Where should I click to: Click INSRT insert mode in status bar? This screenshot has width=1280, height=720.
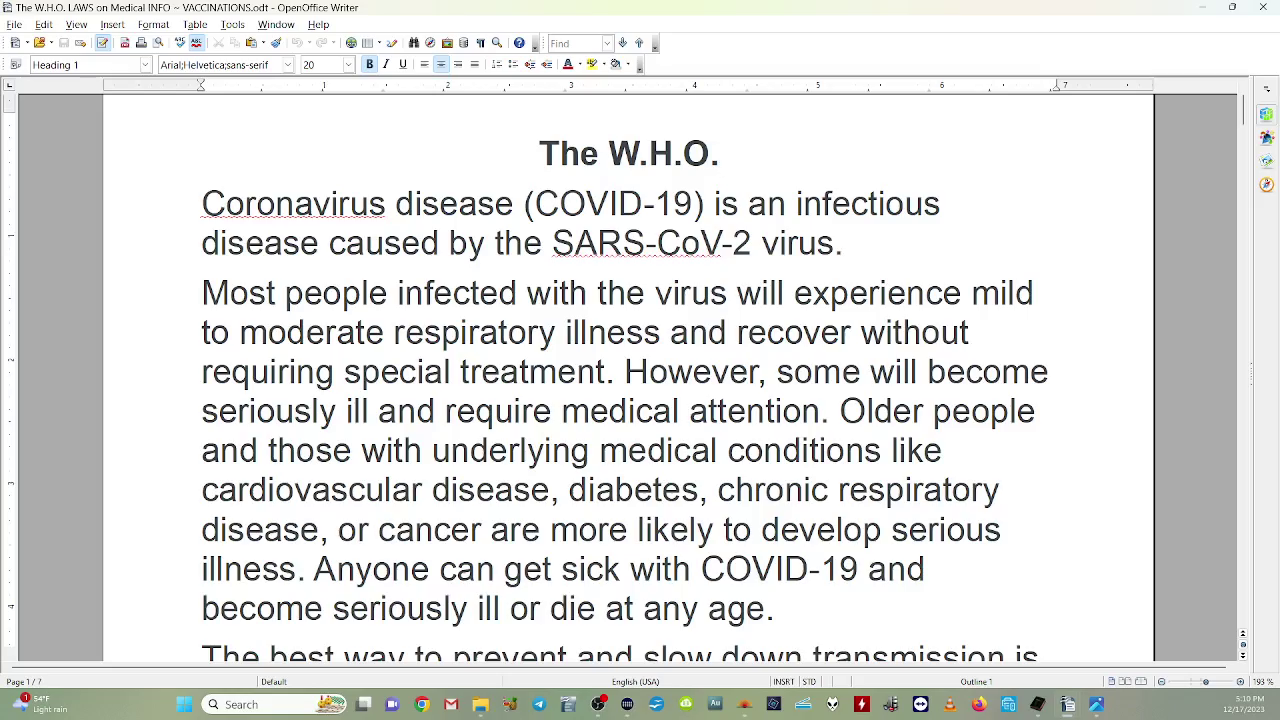(783, 682)
